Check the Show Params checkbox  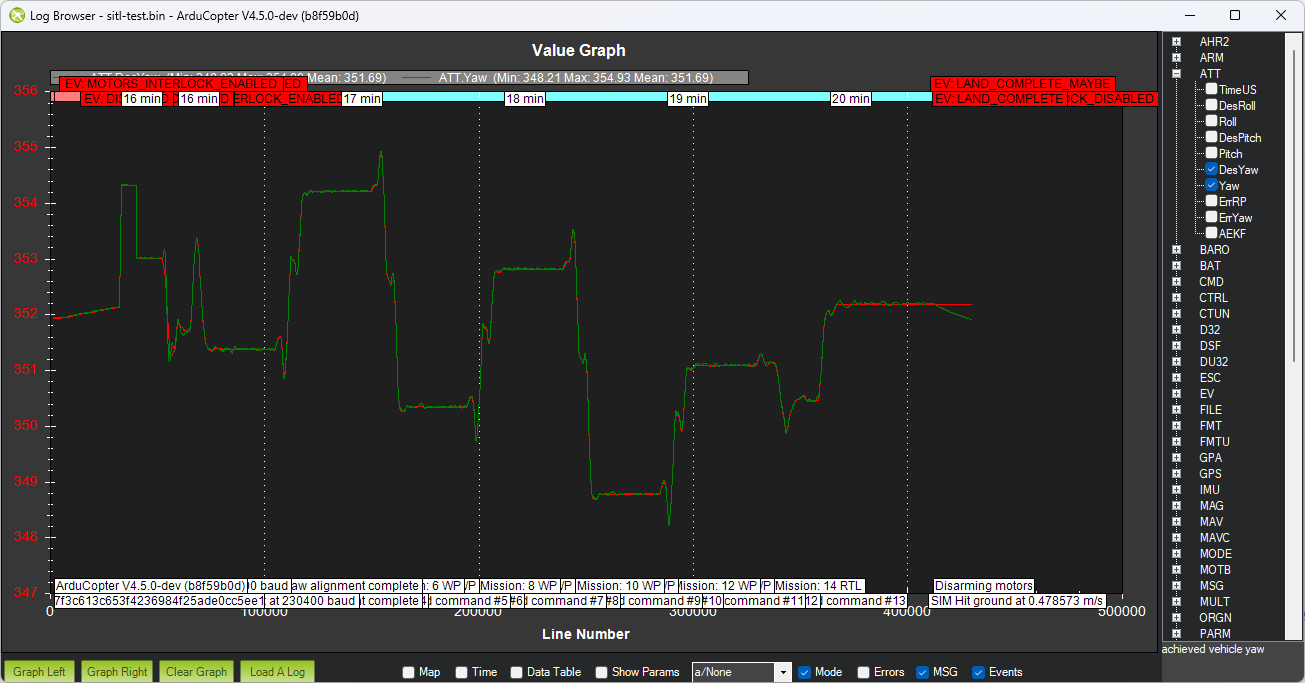pos(600,672)
